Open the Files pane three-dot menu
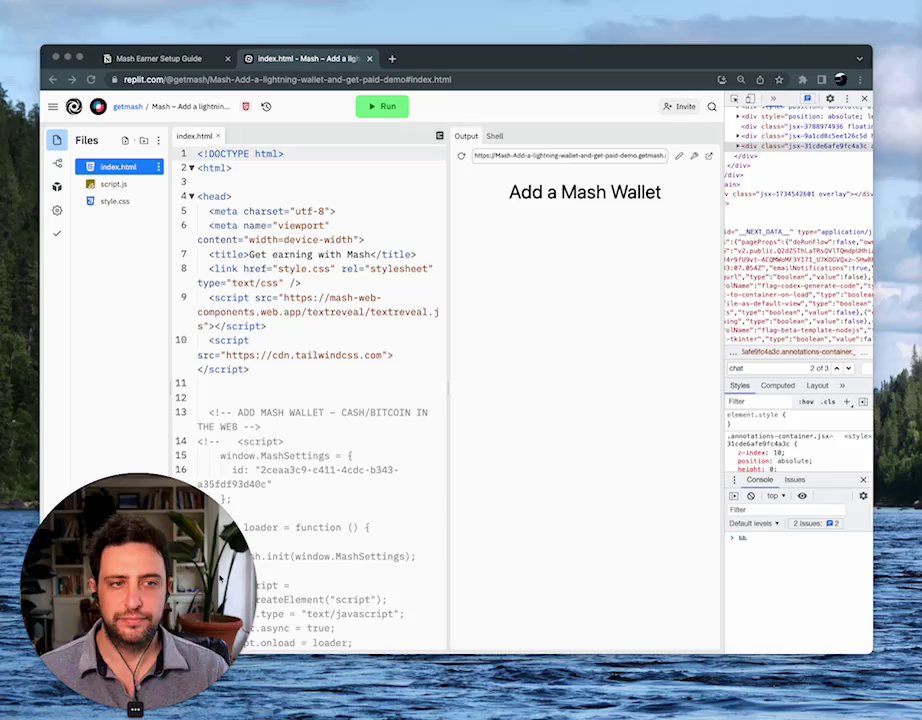922x720 pixels. tap(159, 141)
